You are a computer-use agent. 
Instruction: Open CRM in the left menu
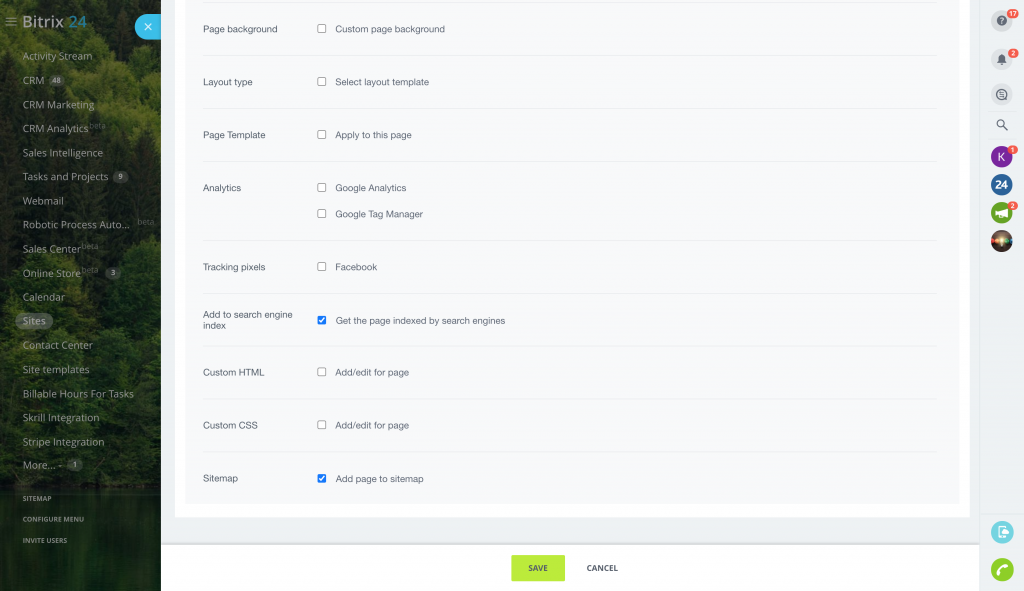33,80
